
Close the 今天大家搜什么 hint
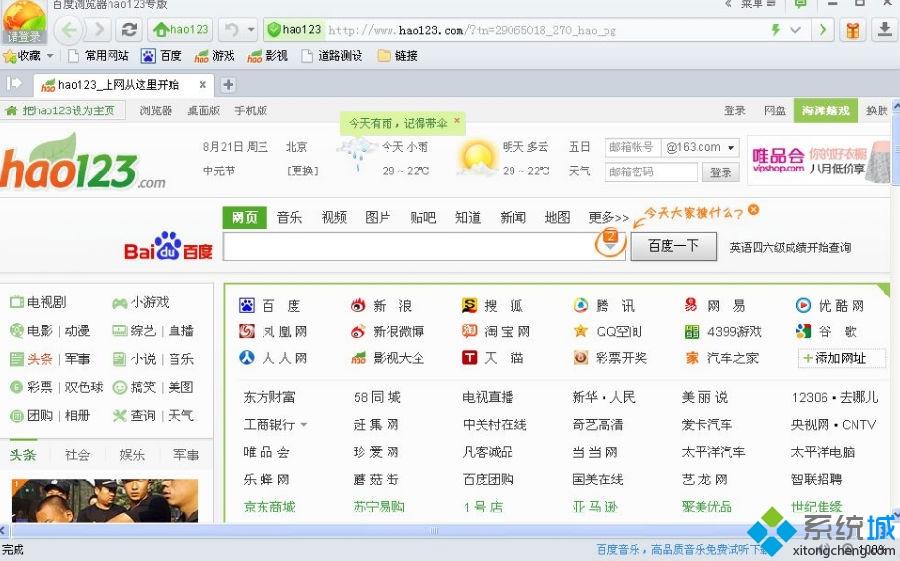[x=753, y=210]
